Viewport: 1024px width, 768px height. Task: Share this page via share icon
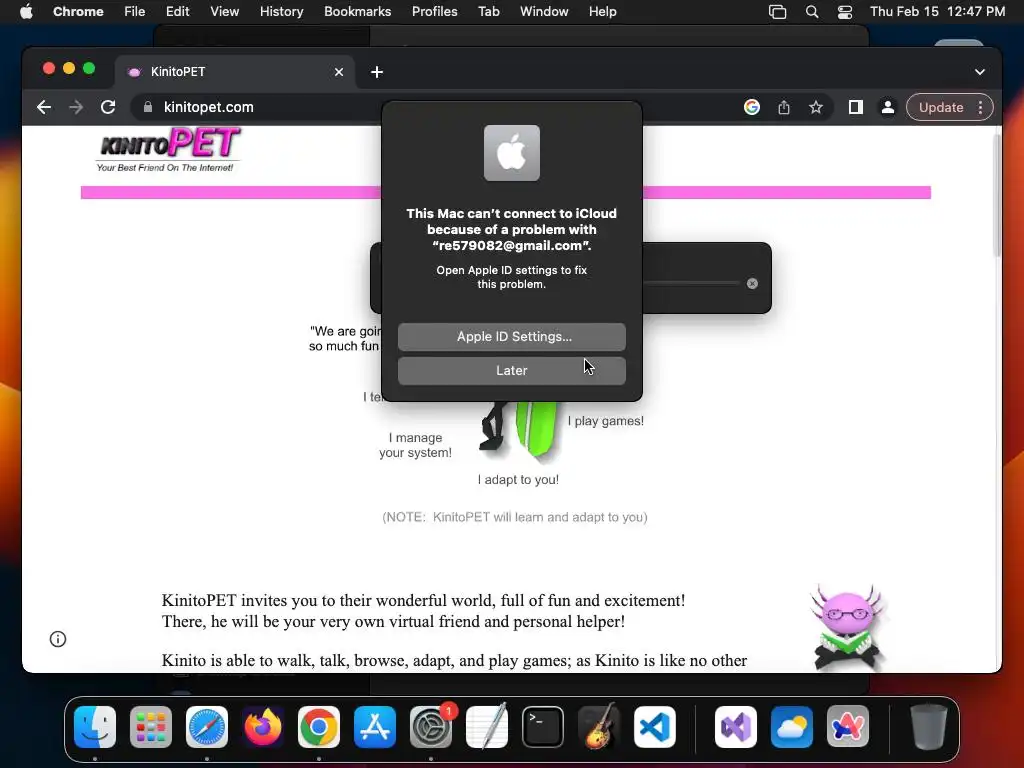[x=784, y=108]
